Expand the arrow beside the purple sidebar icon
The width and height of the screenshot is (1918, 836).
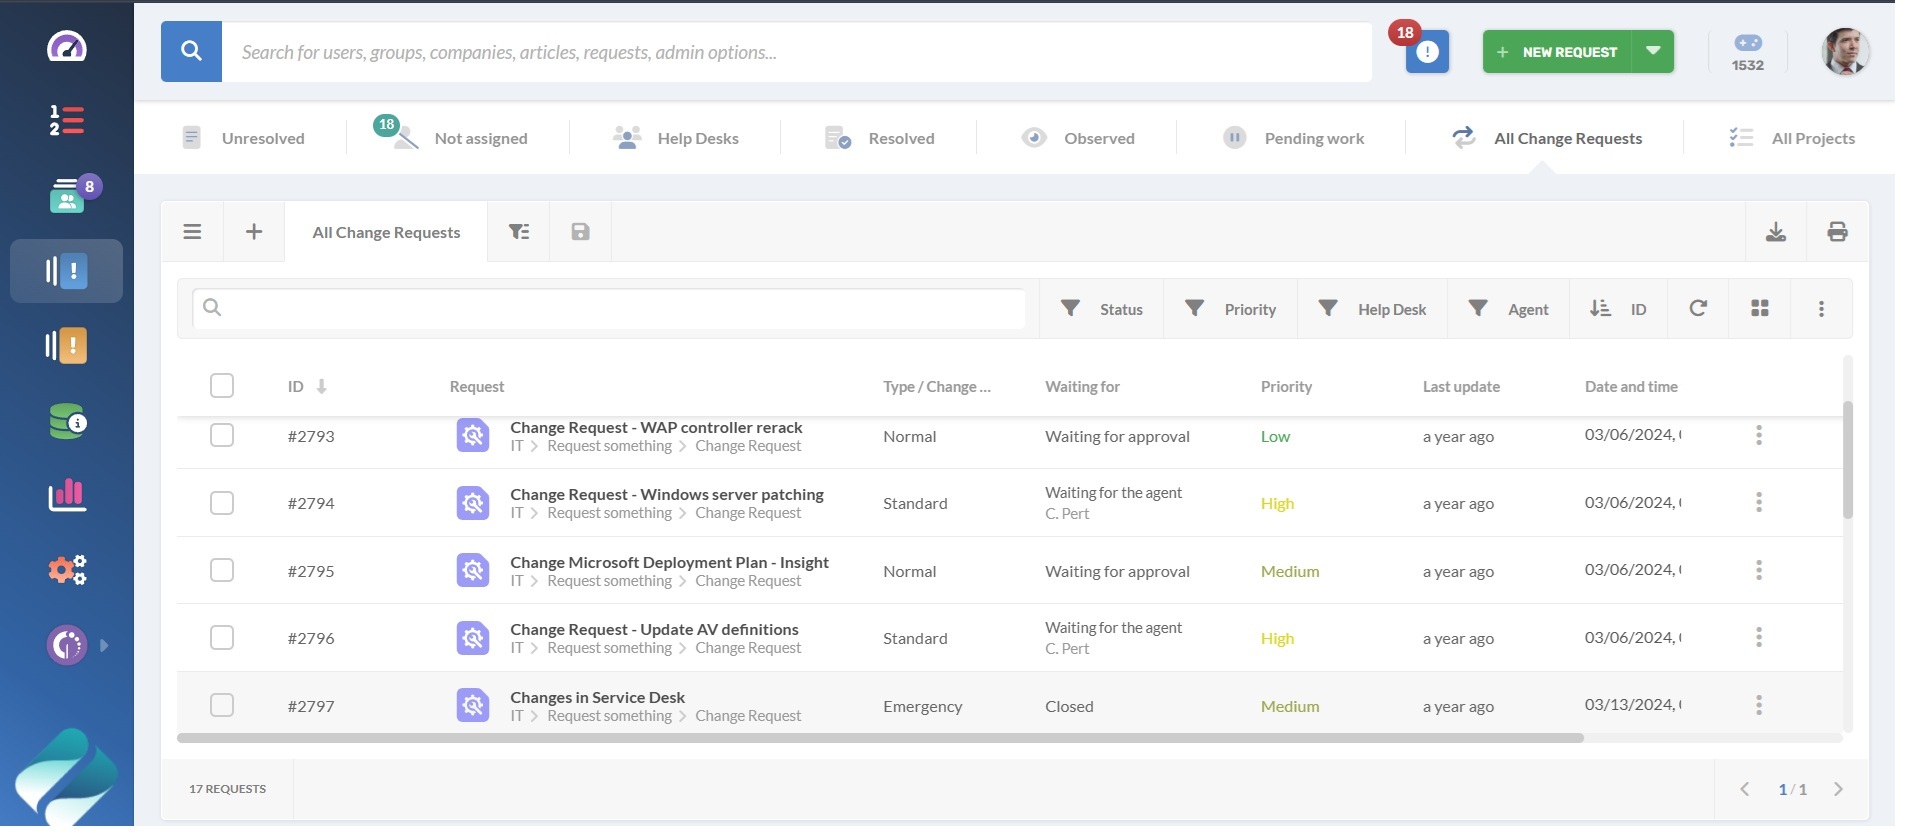coord(104,645)
